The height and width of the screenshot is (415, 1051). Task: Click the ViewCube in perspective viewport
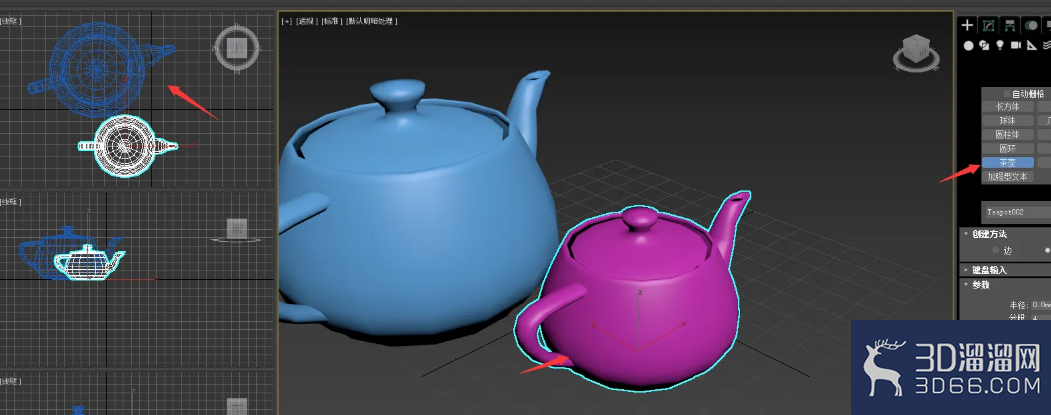[916, 54]
